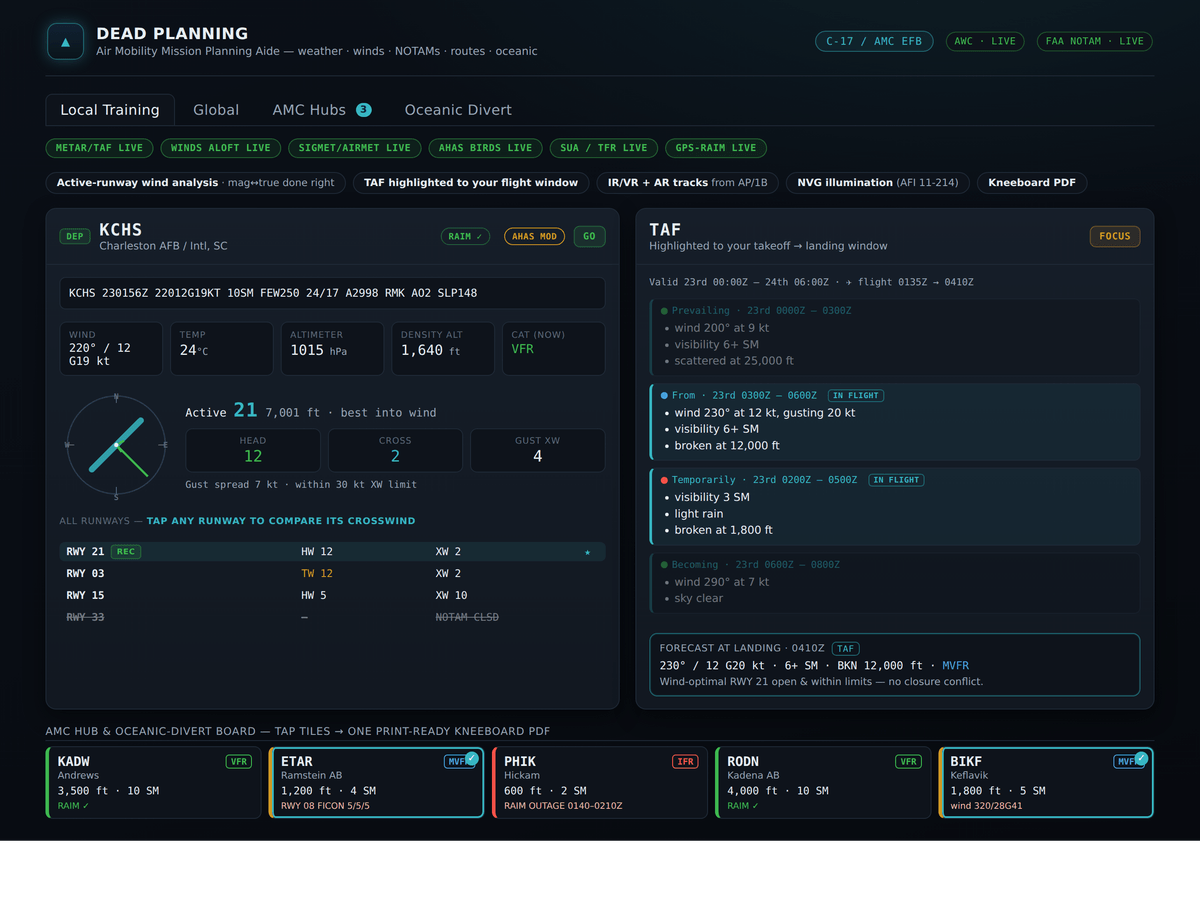Click the From 0300Z – 0600Z TAF block
Screen dimensions: 1200x917
click(894, 422)
